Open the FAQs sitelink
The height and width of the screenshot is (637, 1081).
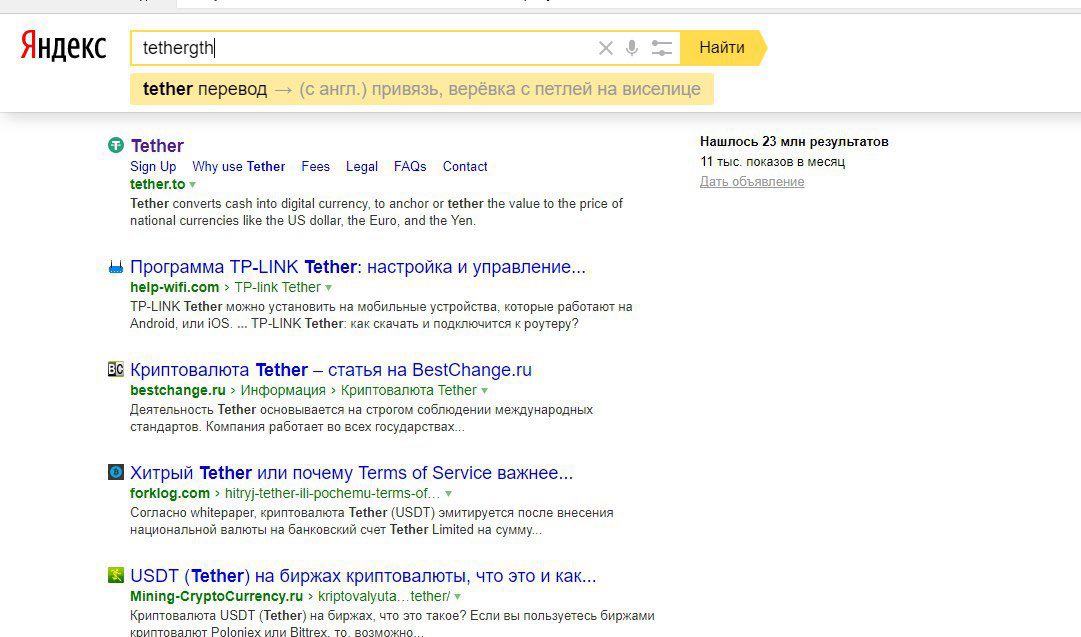[410, 166]
